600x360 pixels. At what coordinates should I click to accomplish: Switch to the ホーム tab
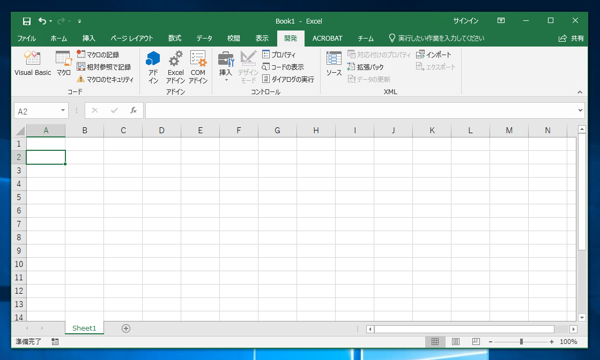click(59, 38)
